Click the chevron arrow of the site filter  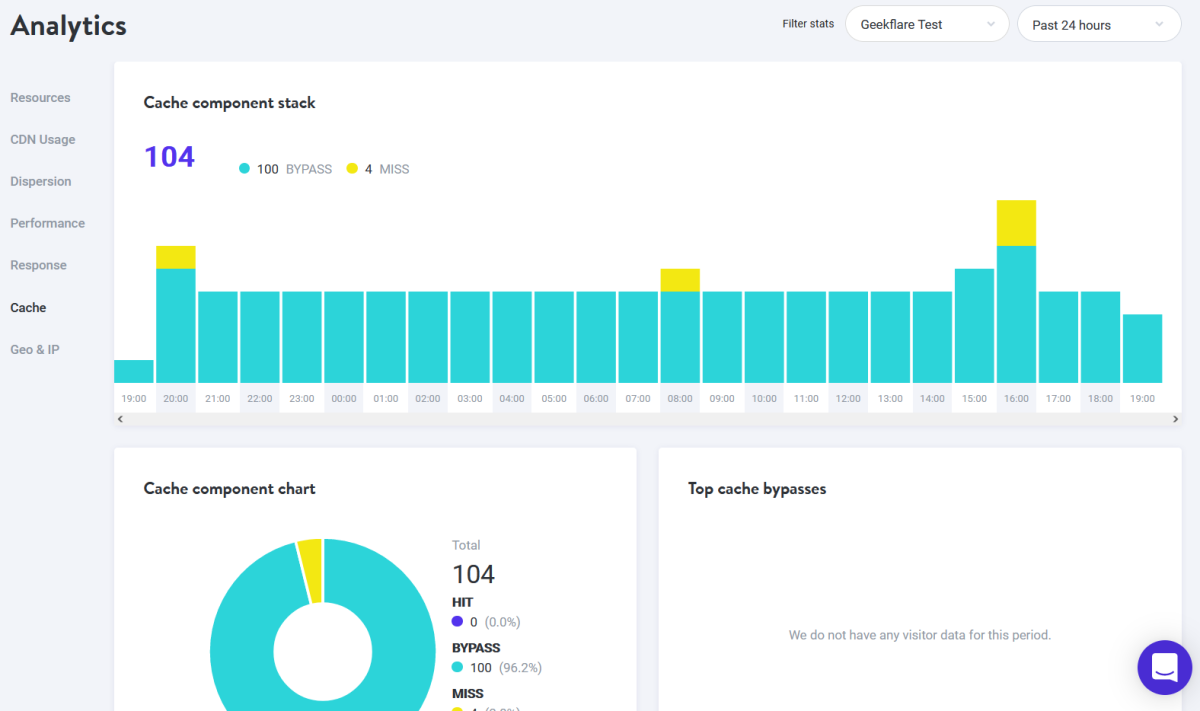[991, 25]
